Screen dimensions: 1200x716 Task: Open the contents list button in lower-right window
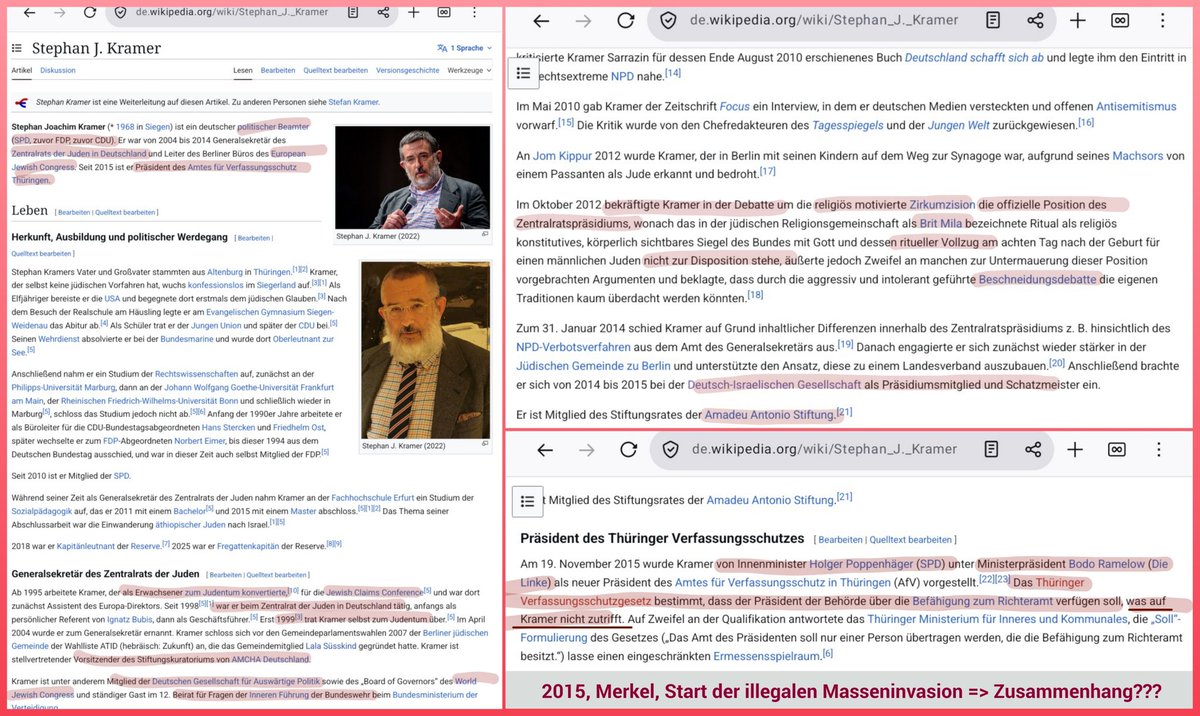527,501
